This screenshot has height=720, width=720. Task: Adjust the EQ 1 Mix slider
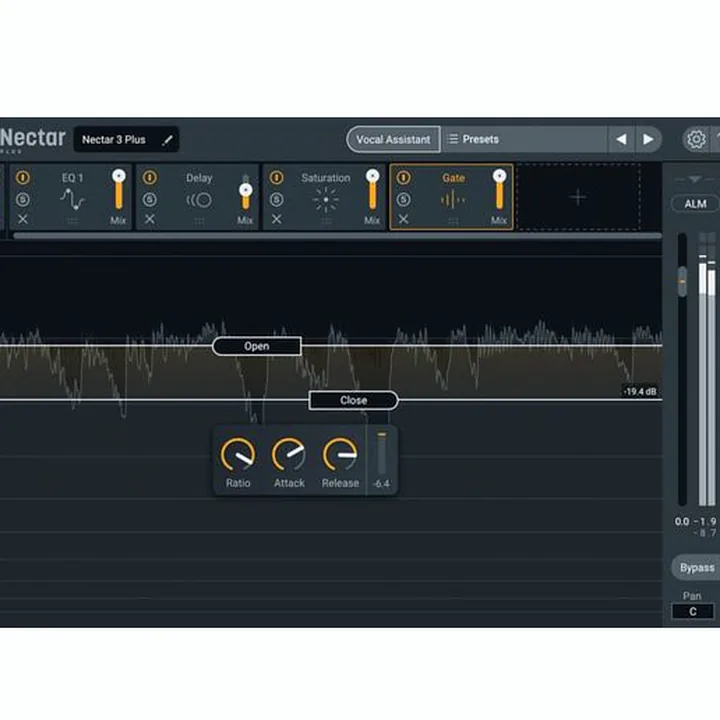[118, 189]
